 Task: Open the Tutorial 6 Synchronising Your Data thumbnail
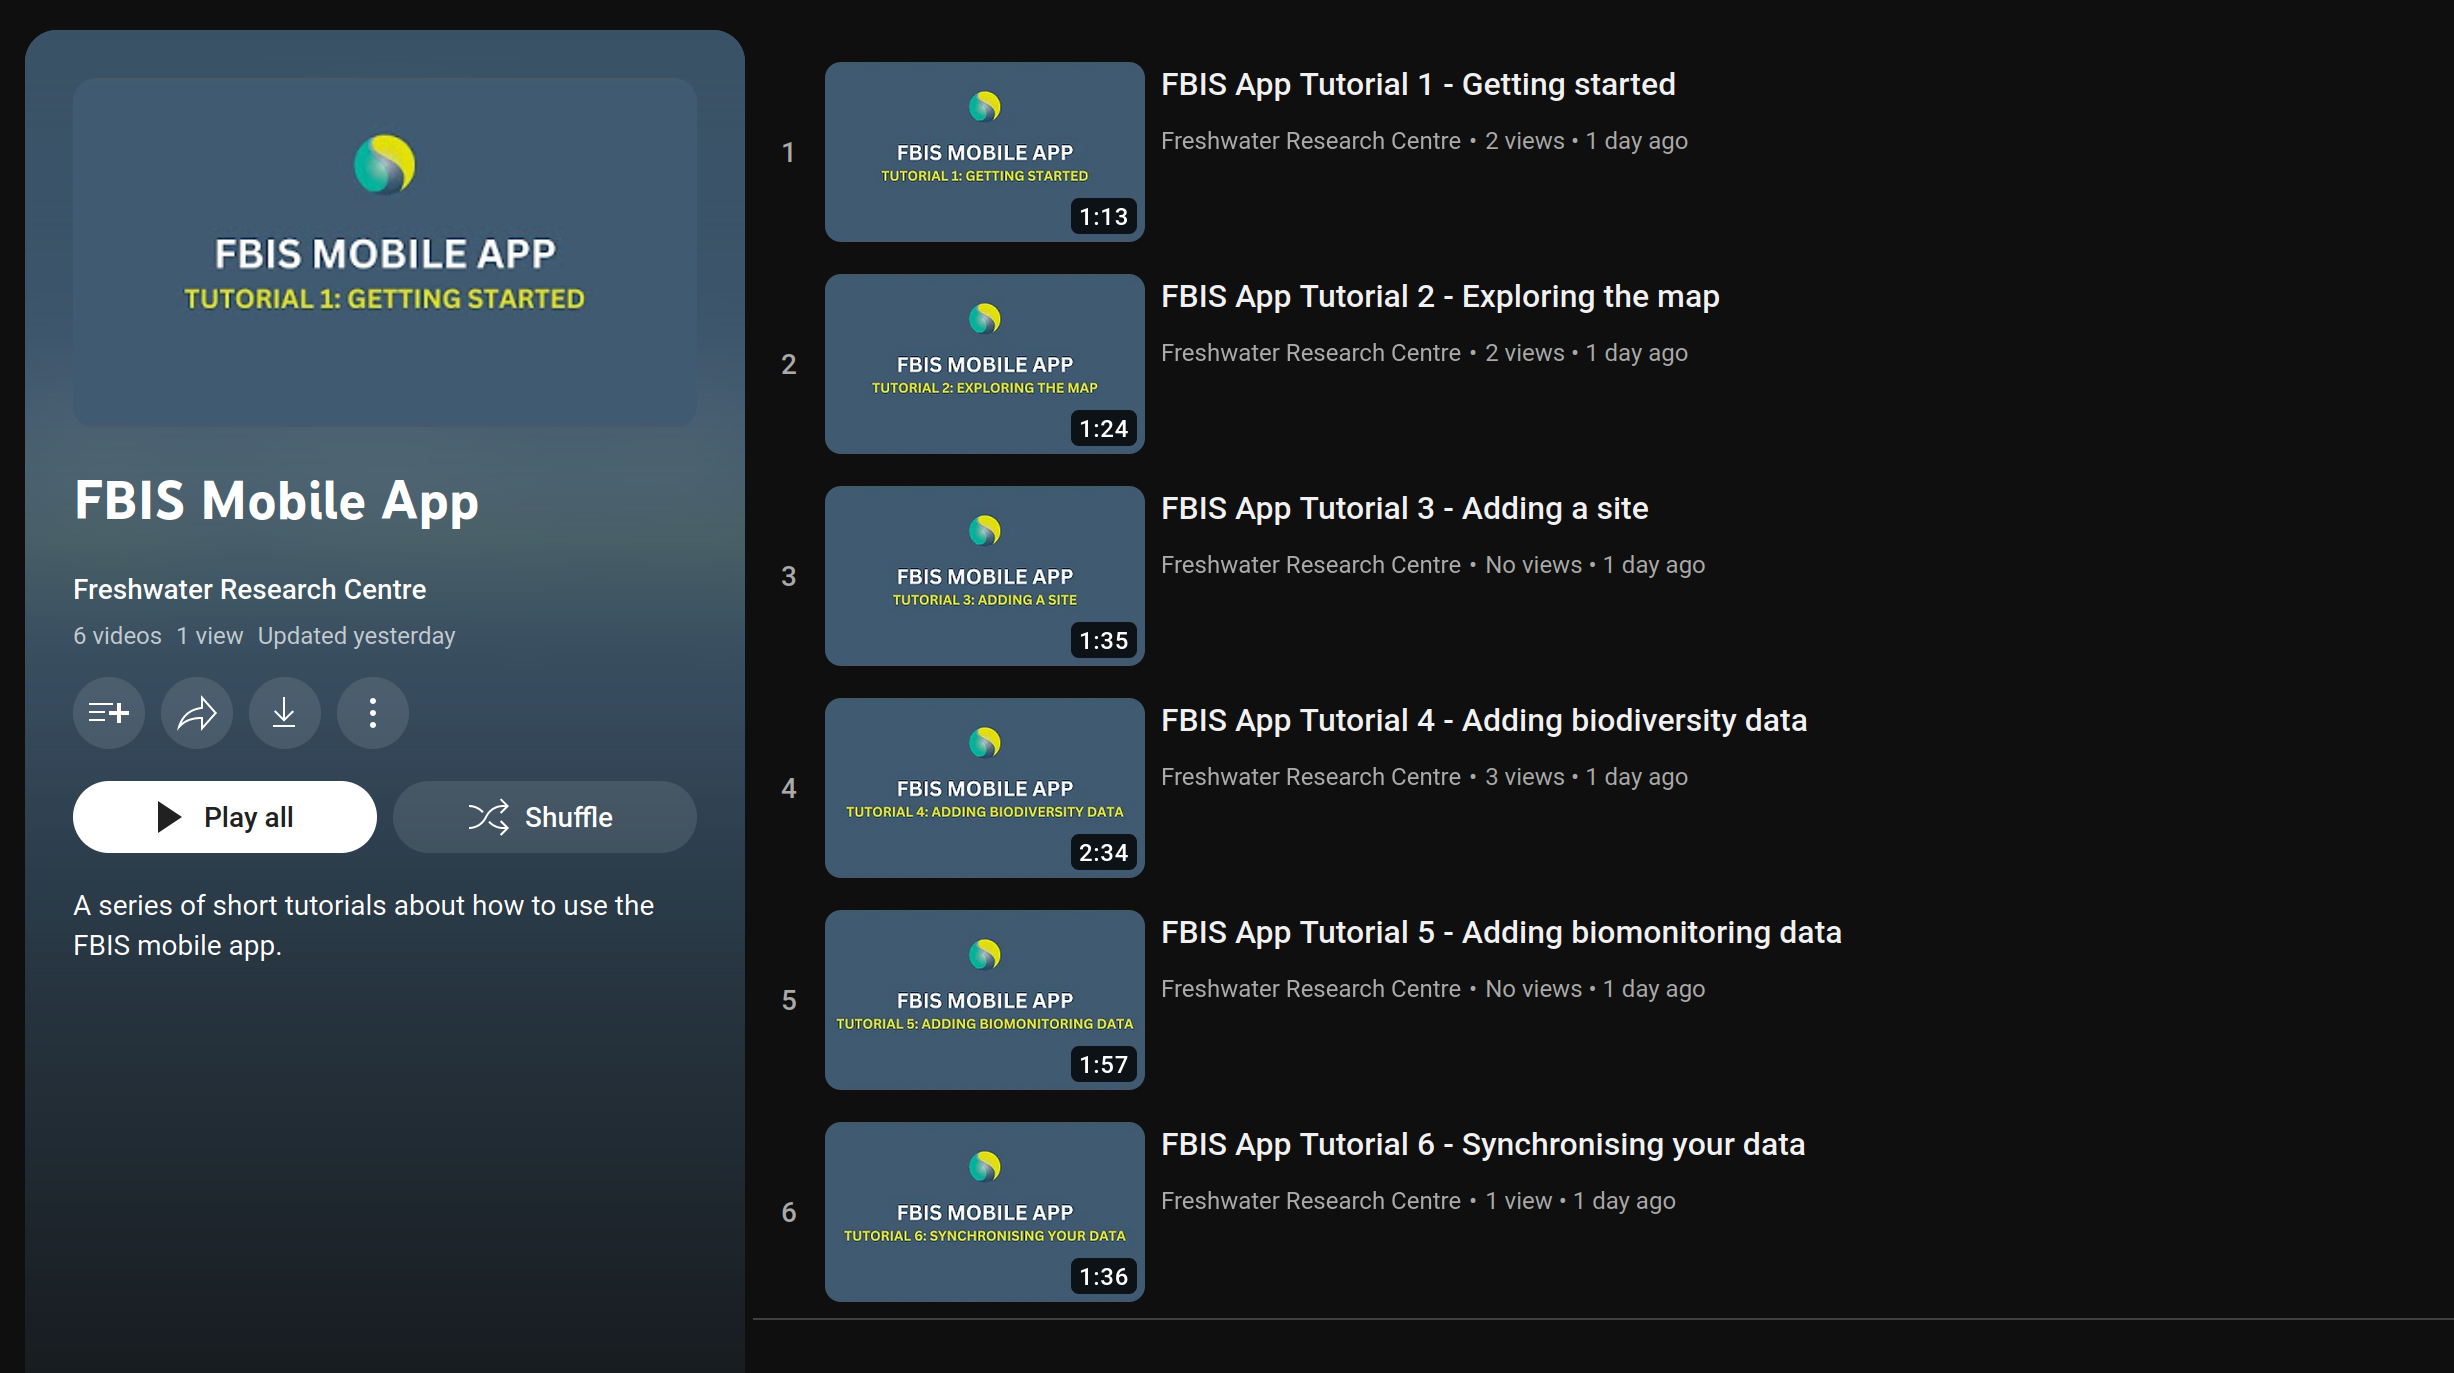pos(985,1212)
